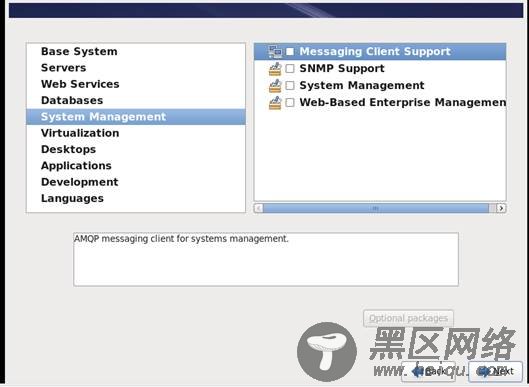The image size is (529, 387).
Task: Open the Servers category
Action: (136, 67)
